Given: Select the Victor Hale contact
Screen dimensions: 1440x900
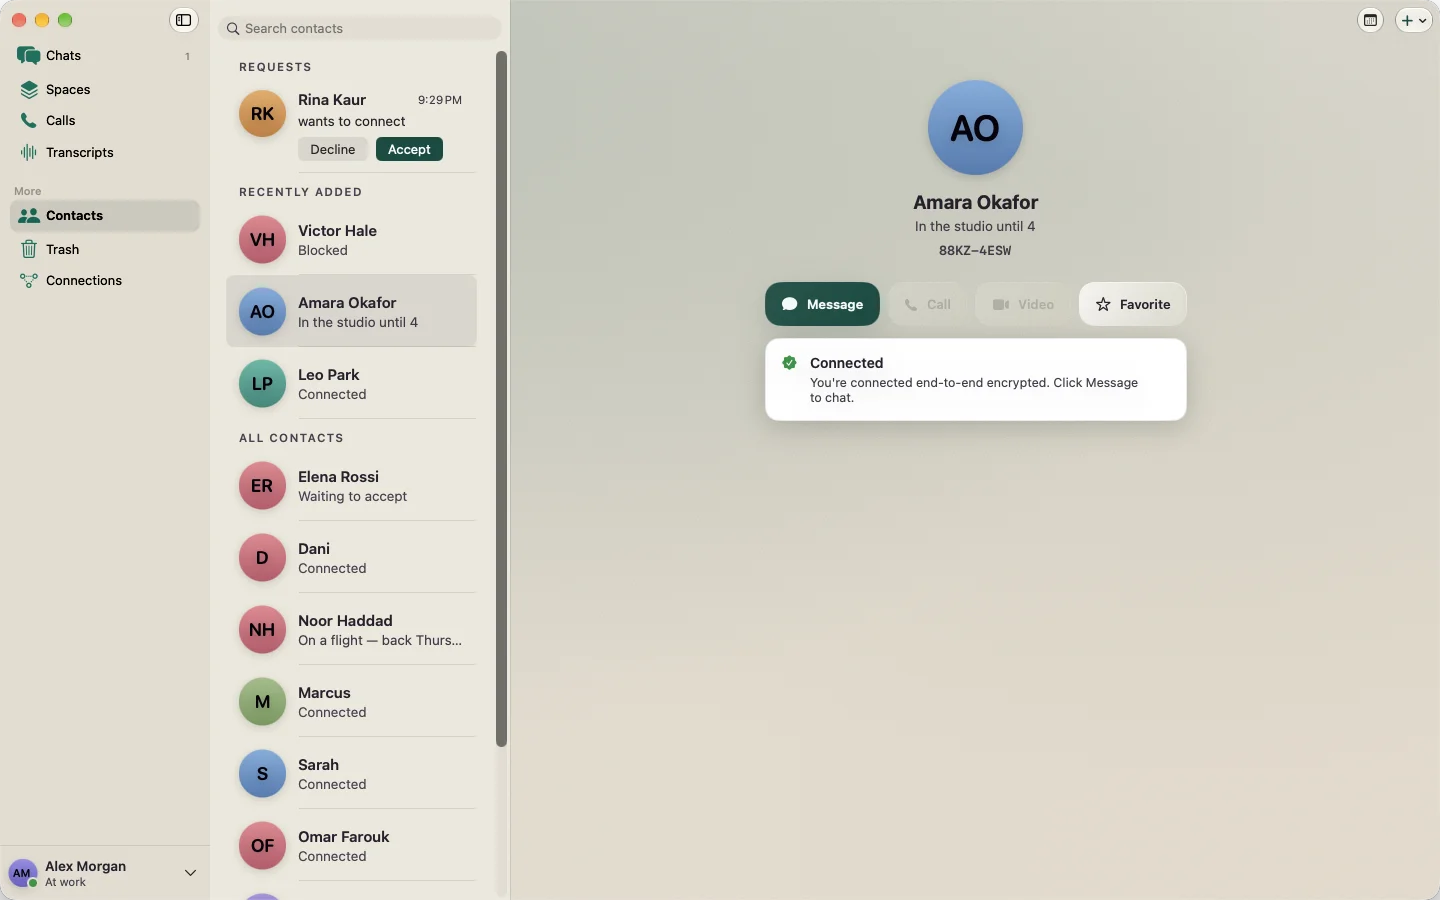Looking at the screenshot, I should click(352, 240).
